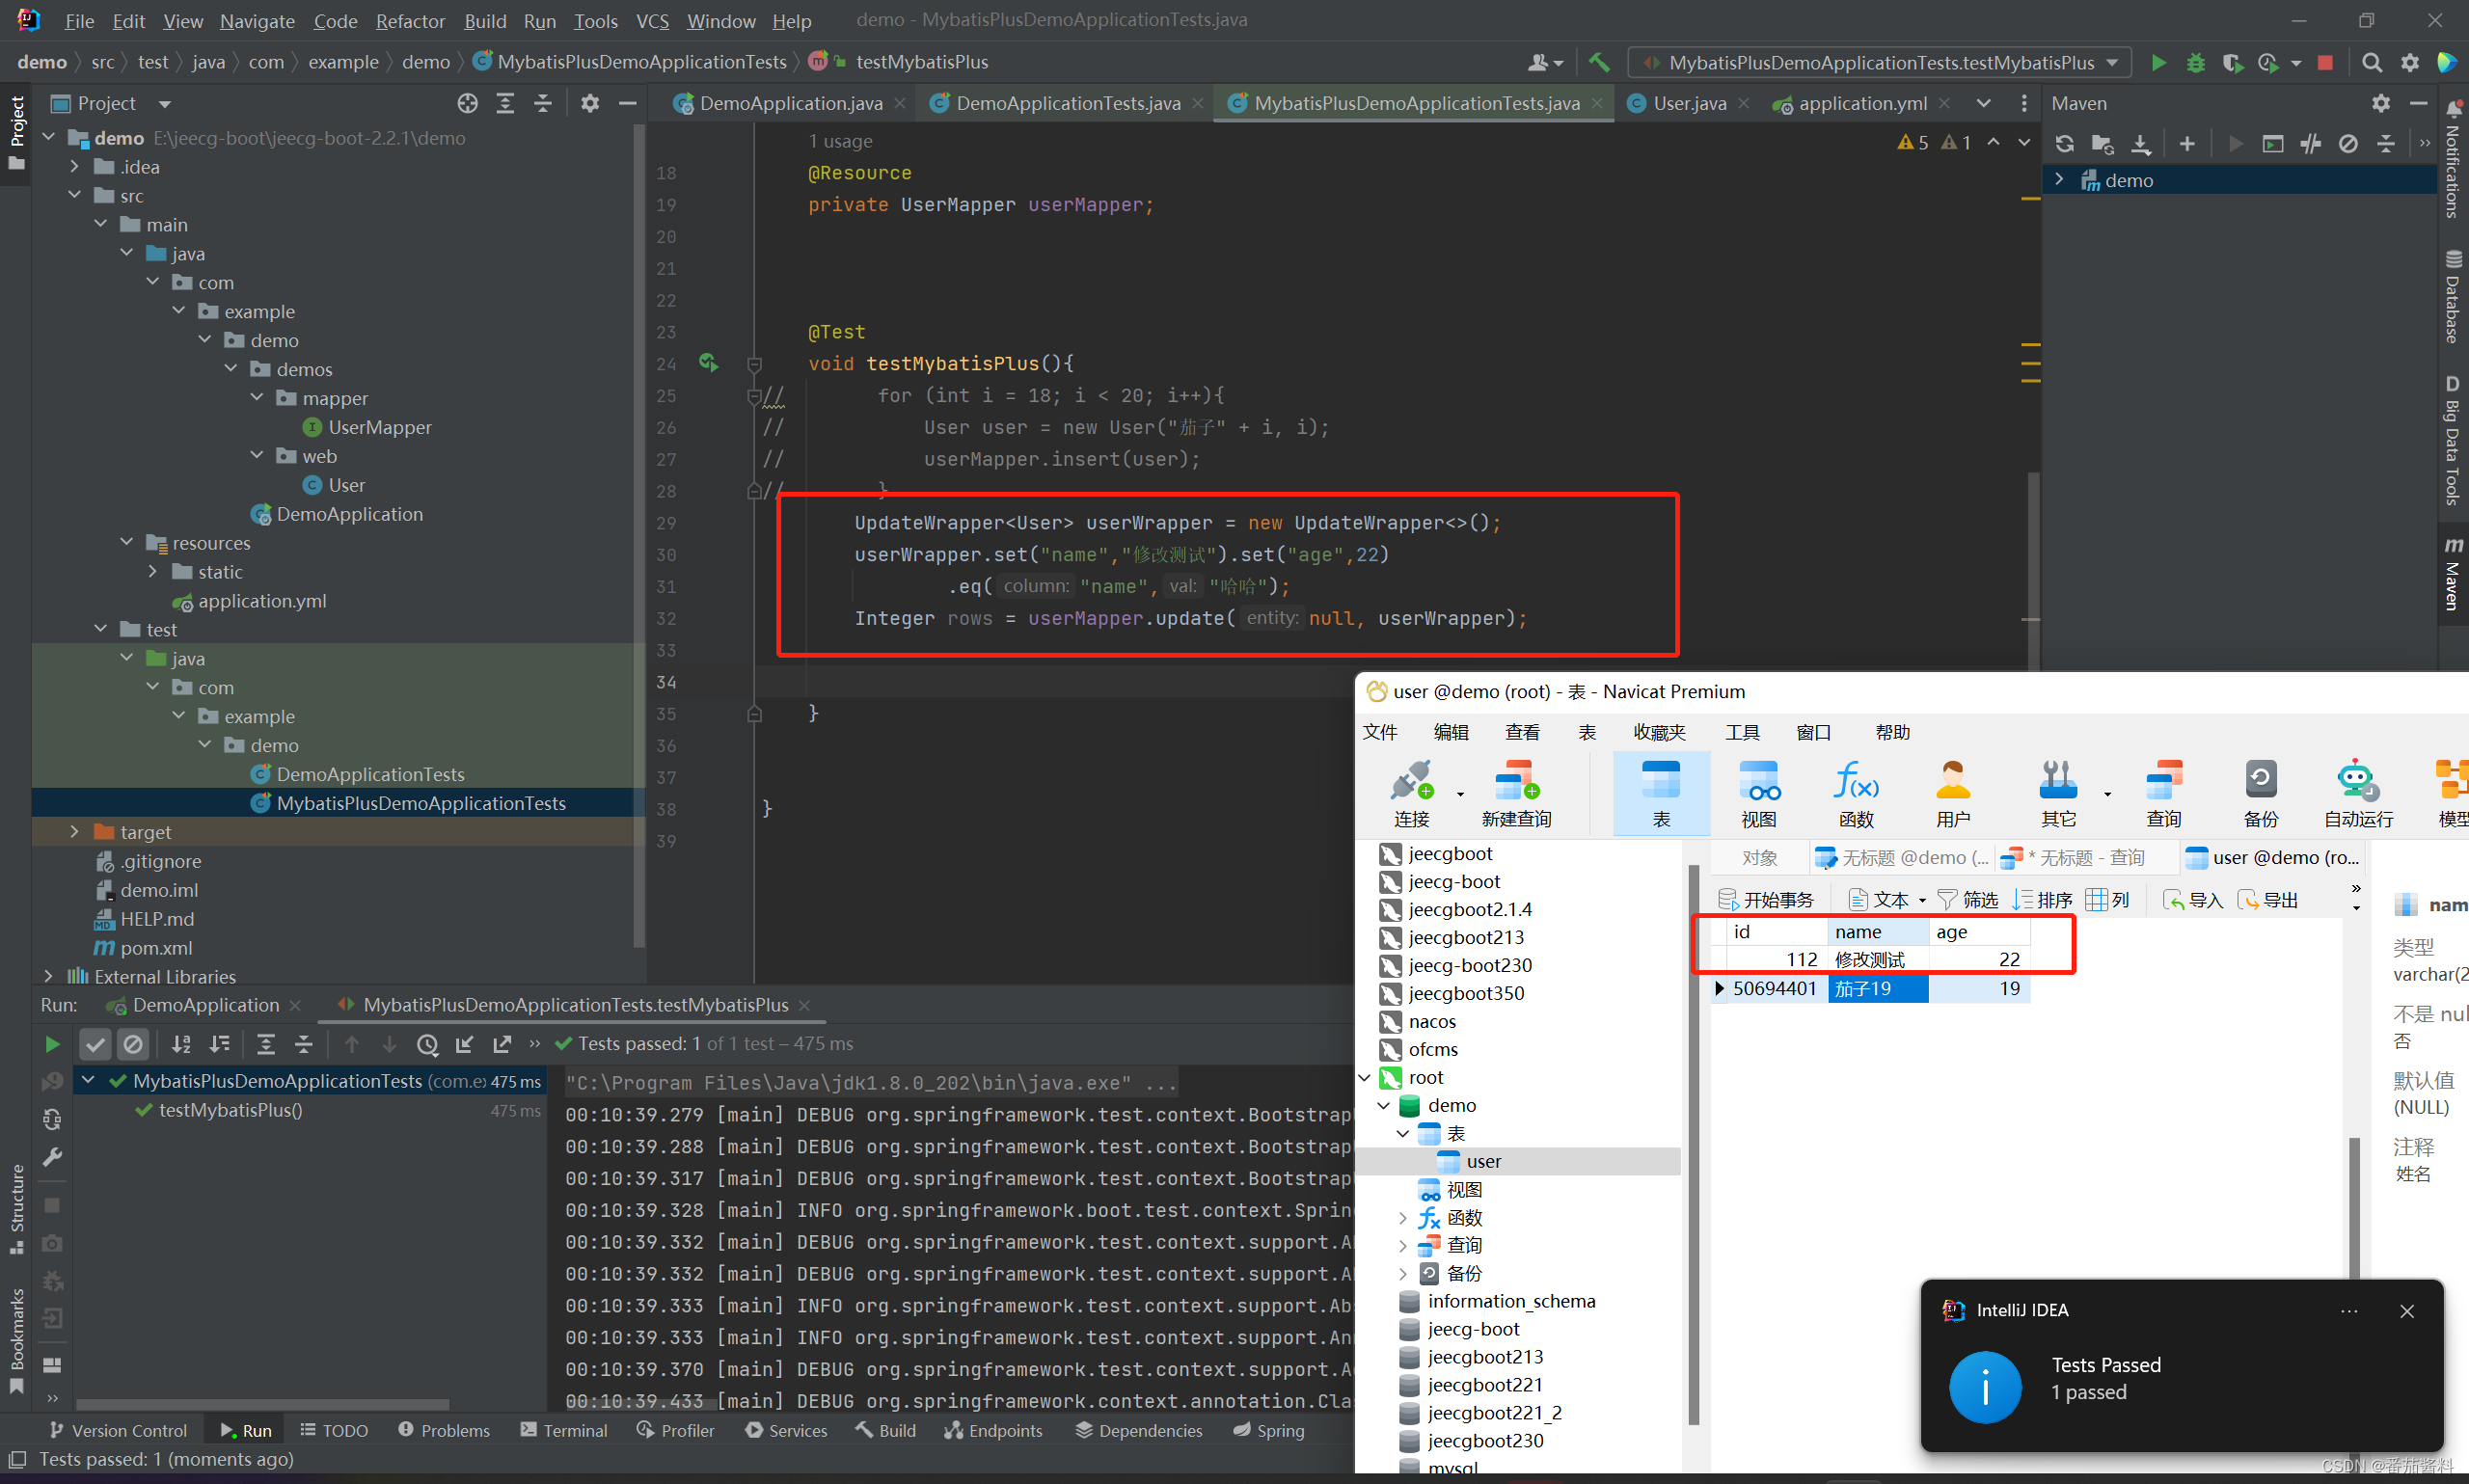
Task: Download Maven sources and documentation
Action: click(x=2140, y=144)
